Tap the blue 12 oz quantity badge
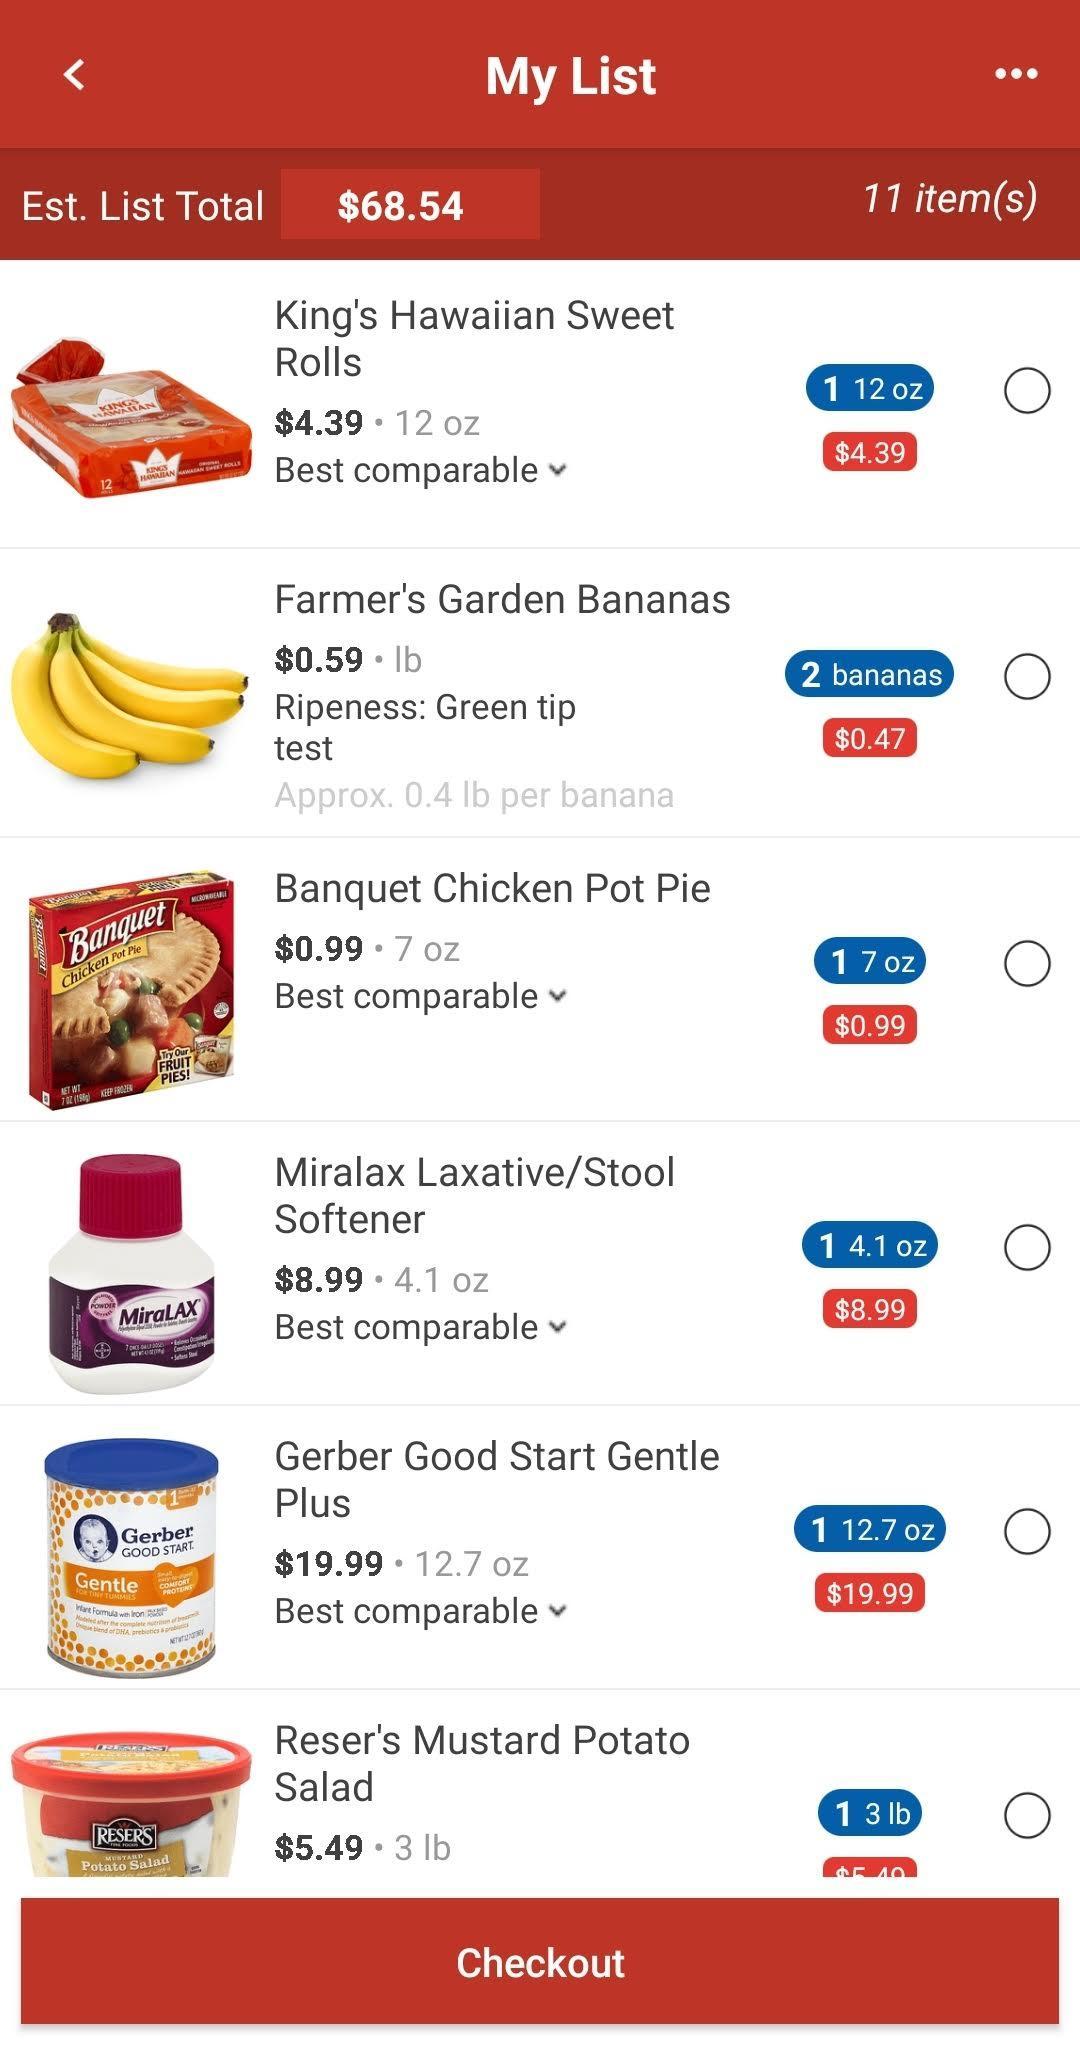The width and height of the screenshot is (1080, 2045). click(870, 388)
